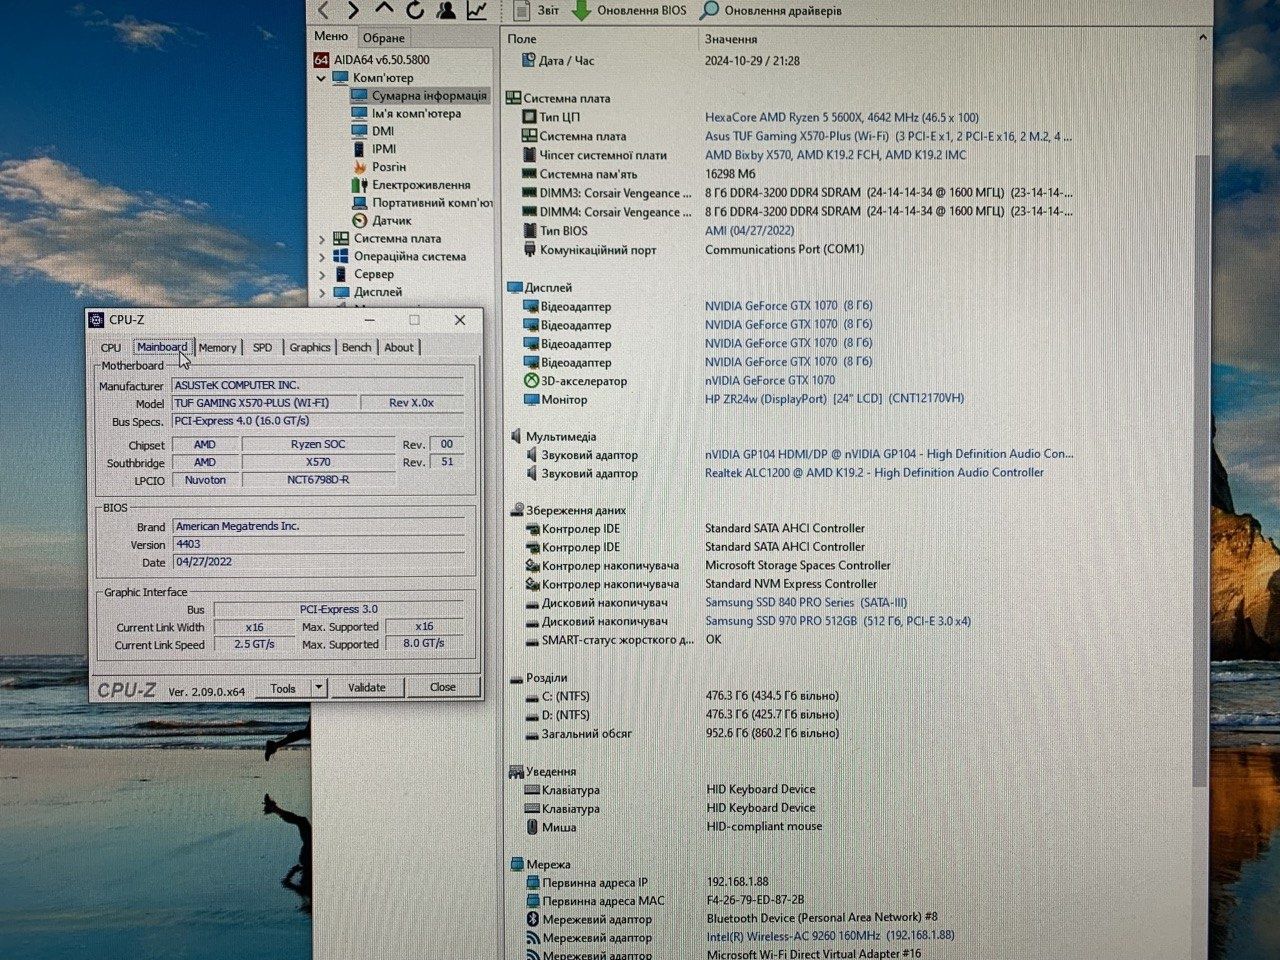This screenshot has width=1280, height=960.
Task: Select Датчик sensor icon item
Action: coord(381,221)
